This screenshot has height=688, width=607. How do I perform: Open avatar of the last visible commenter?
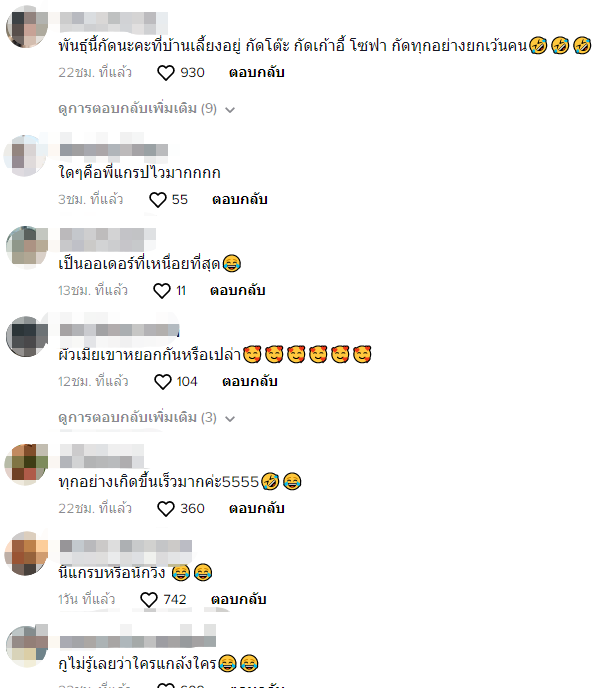[26, 646]
